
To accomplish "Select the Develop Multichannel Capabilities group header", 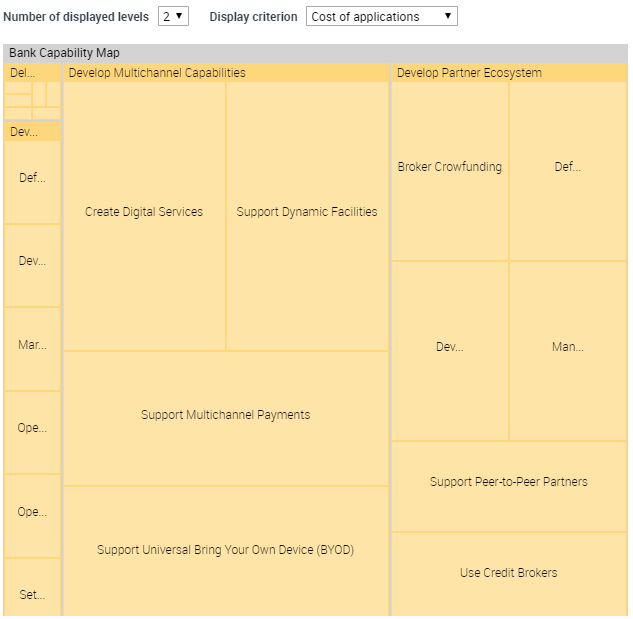I will pos(226,73).
